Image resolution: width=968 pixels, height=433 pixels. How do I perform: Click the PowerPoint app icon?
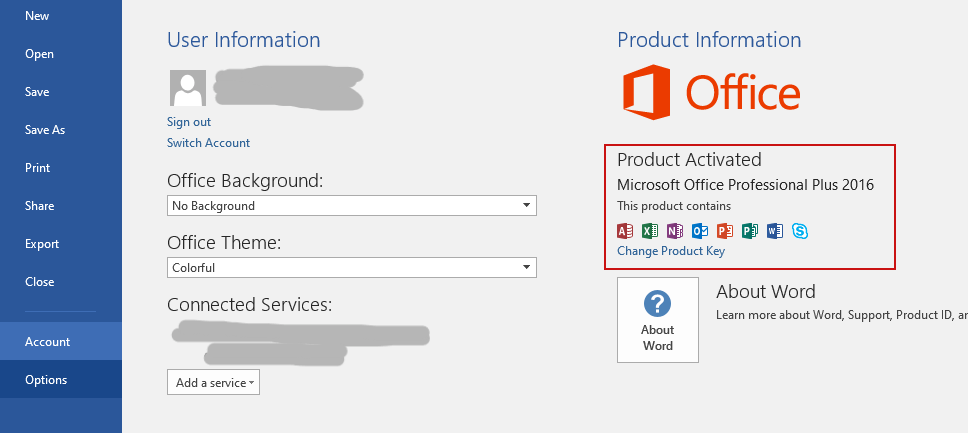click(725, 231)
